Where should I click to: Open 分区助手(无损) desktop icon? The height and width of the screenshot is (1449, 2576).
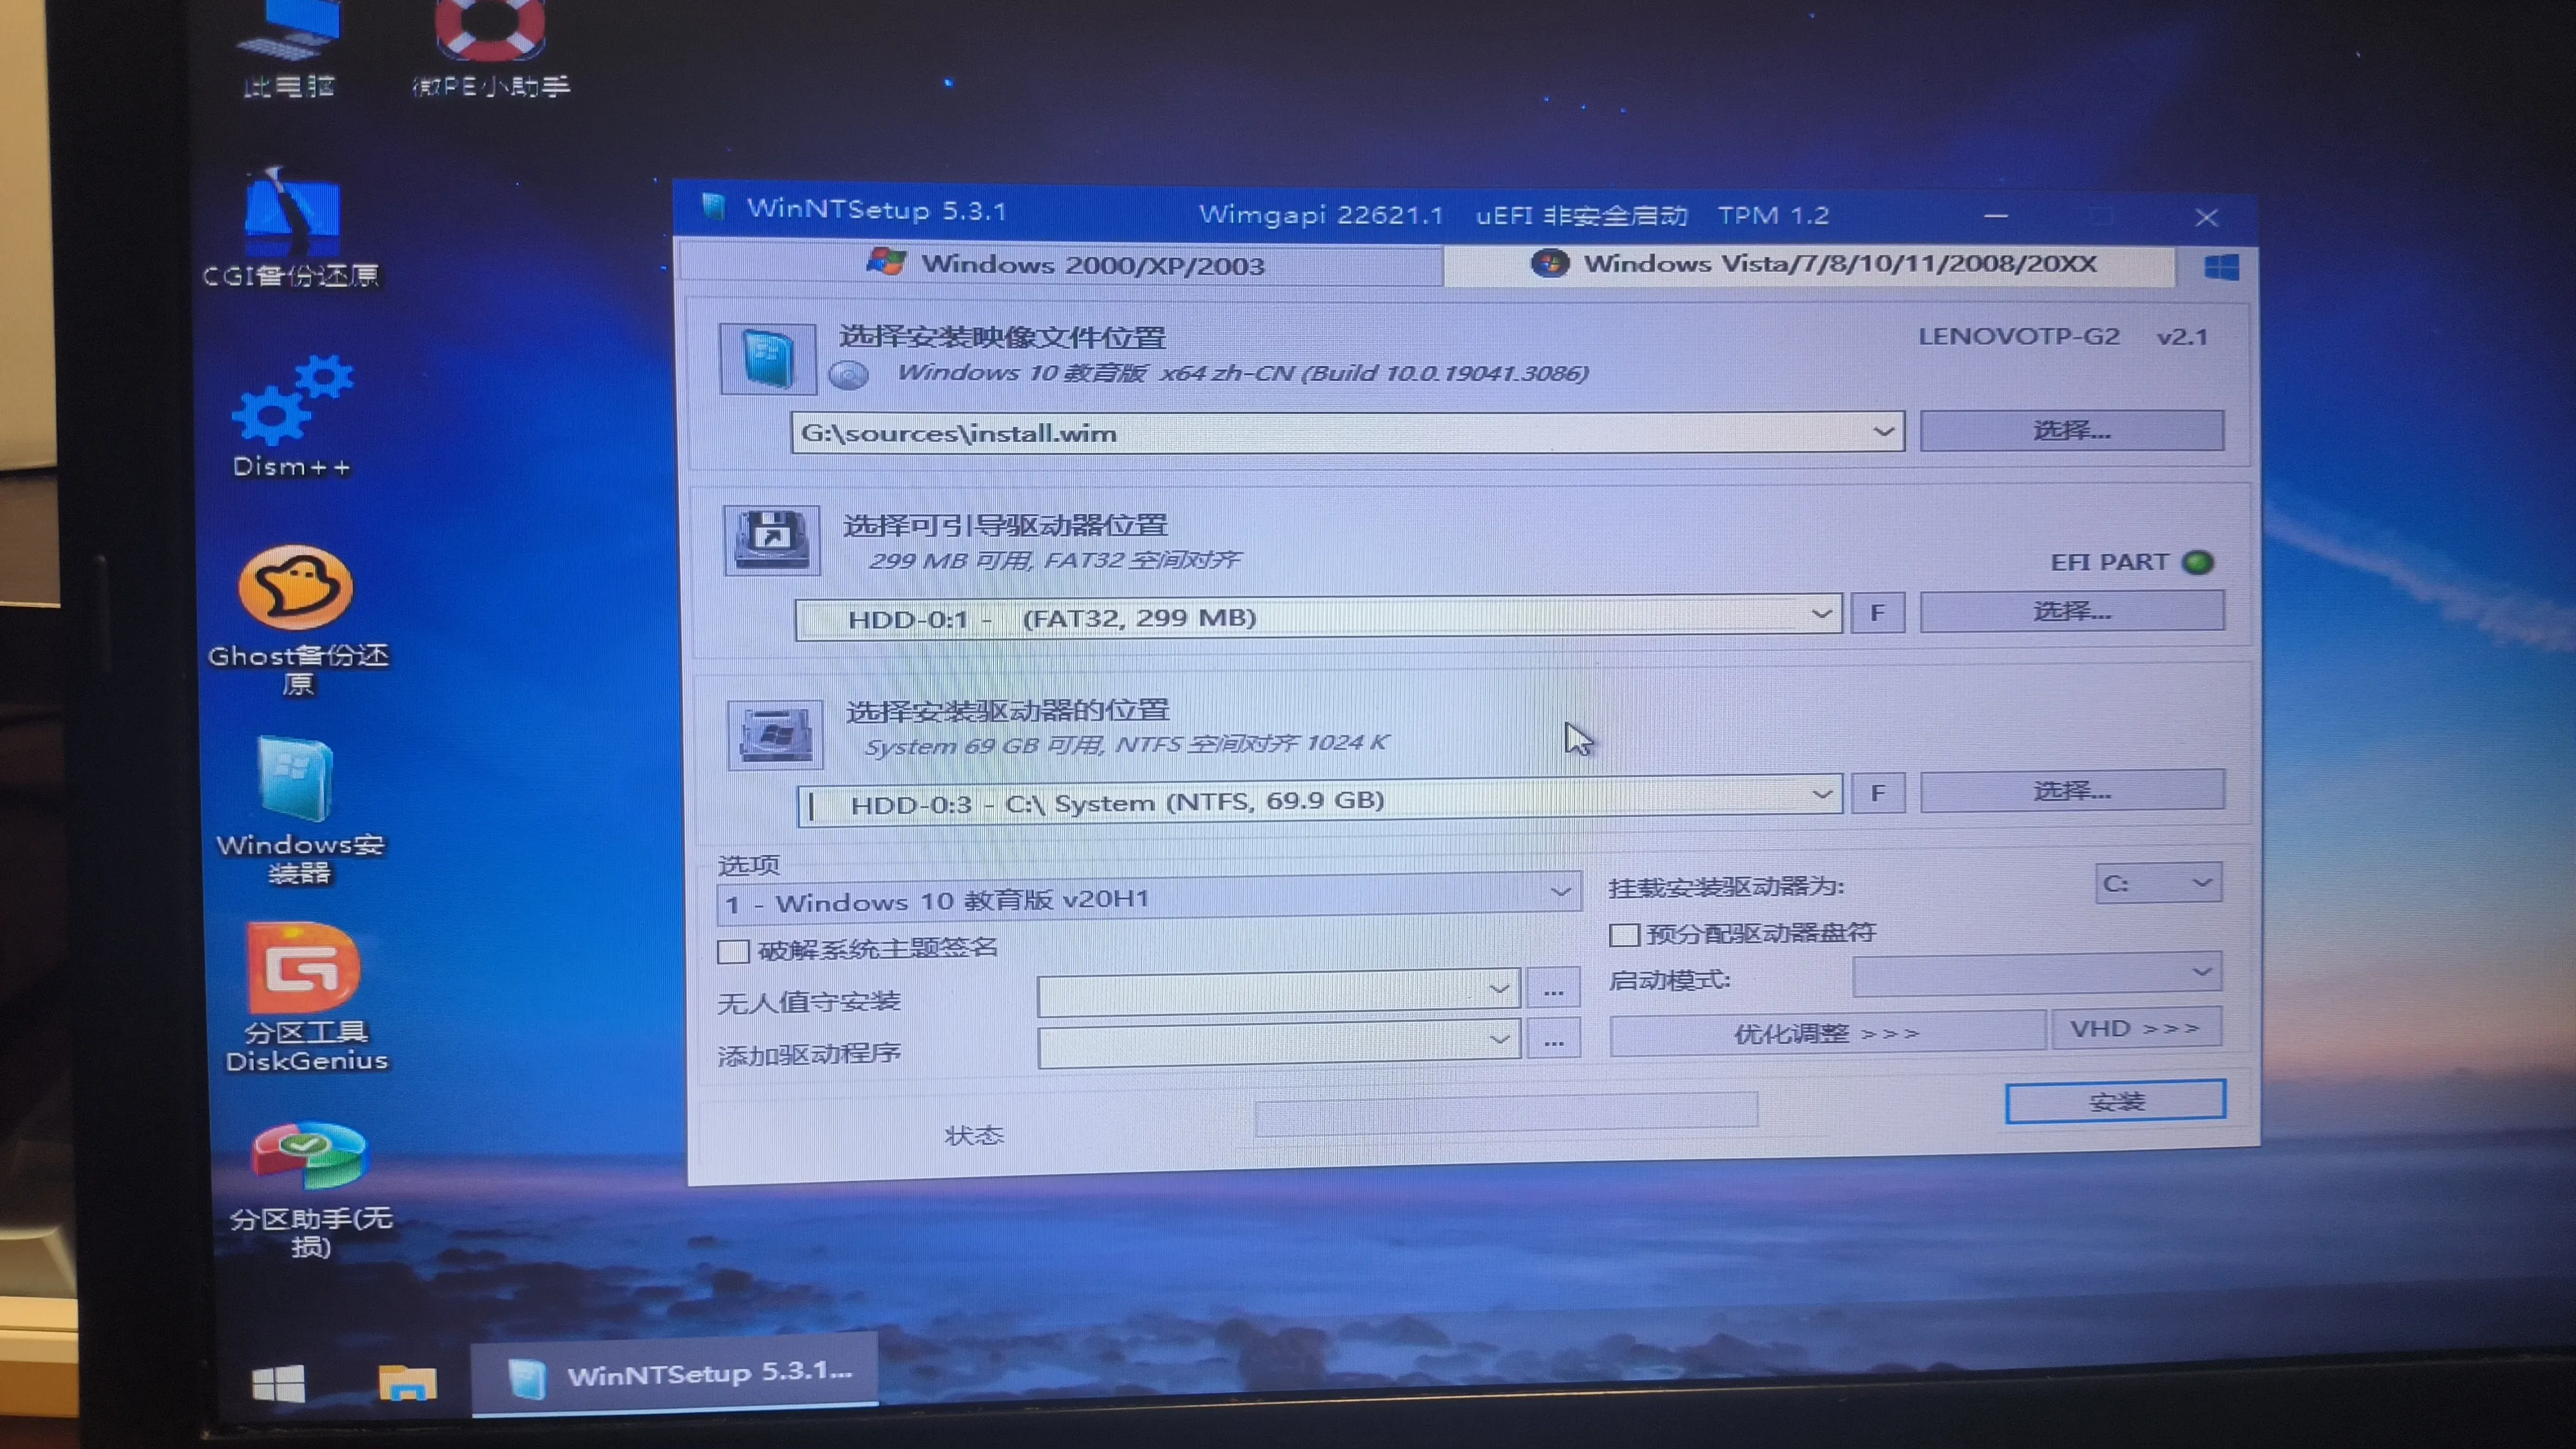pos(310,1190)
